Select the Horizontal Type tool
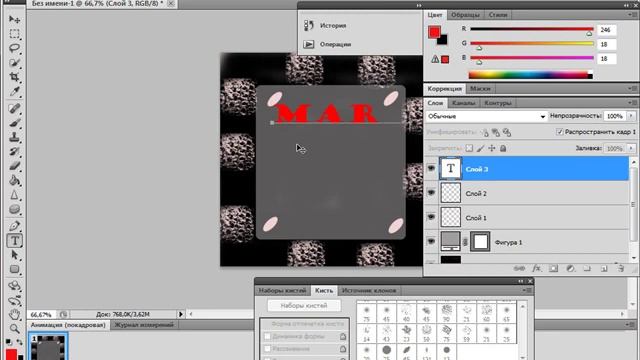Image resolution: width=640 pixels, height=360 pixels. 14,240
